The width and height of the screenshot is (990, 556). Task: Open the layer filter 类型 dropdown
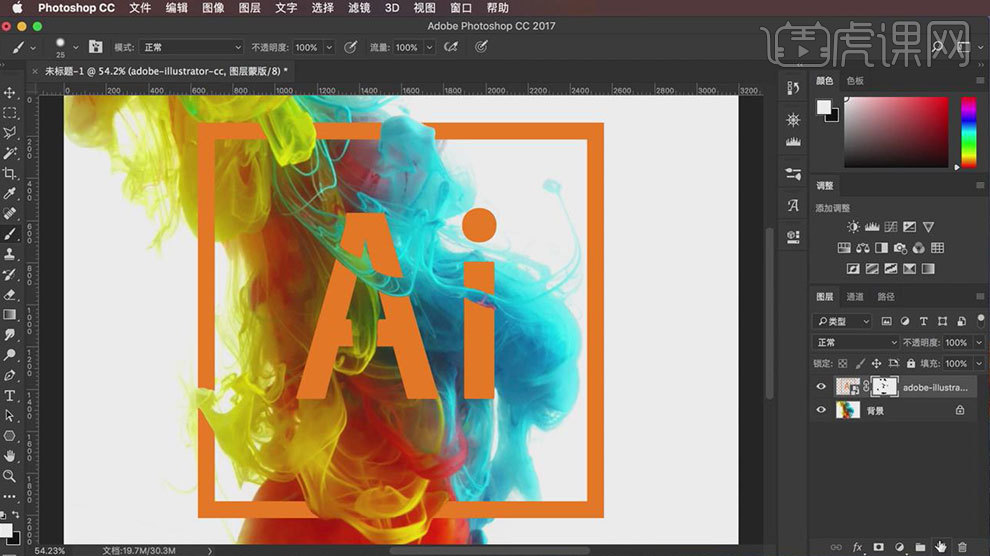(x=843, y=321)
